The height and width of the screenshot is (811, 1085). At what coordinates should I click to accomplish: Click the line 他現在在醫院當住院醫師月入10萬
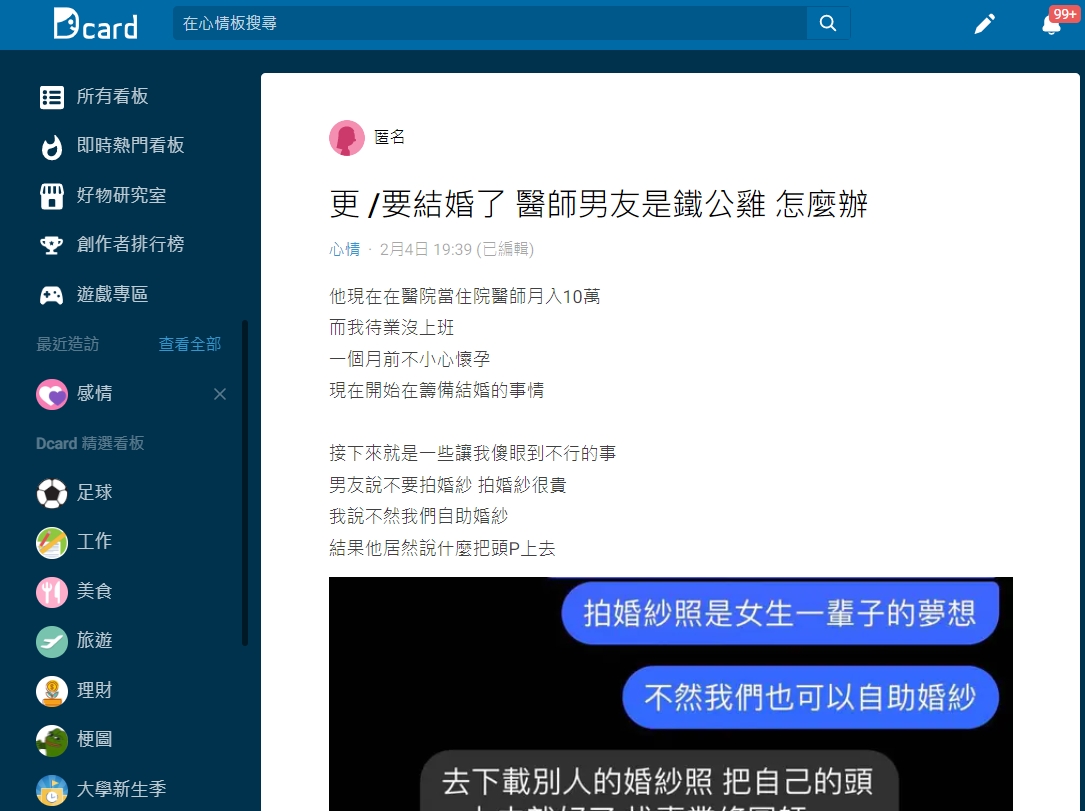(464, 296)
